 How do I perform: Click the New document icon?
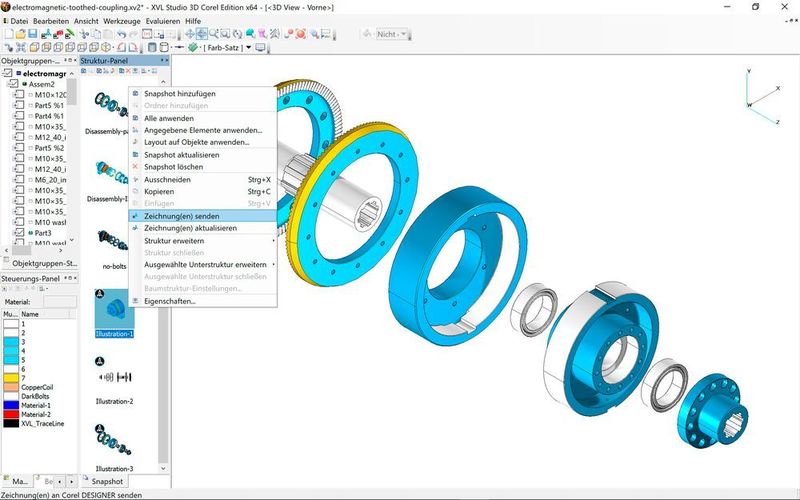8,34
